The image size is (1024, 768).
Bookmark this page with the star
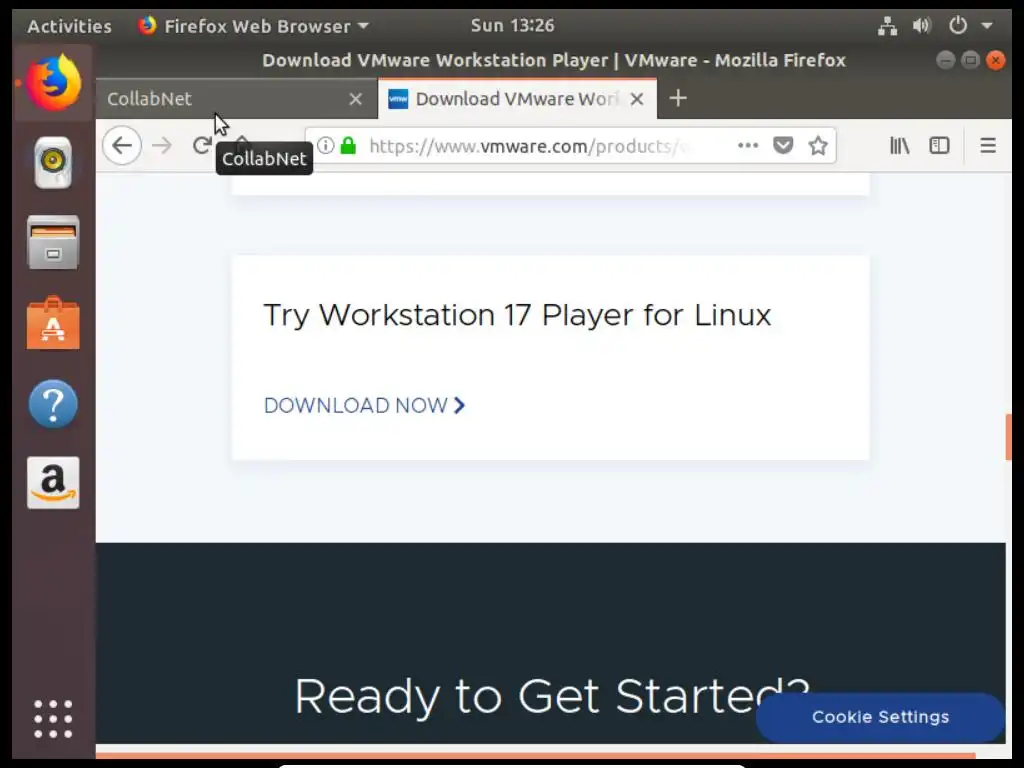coord(818,146)
